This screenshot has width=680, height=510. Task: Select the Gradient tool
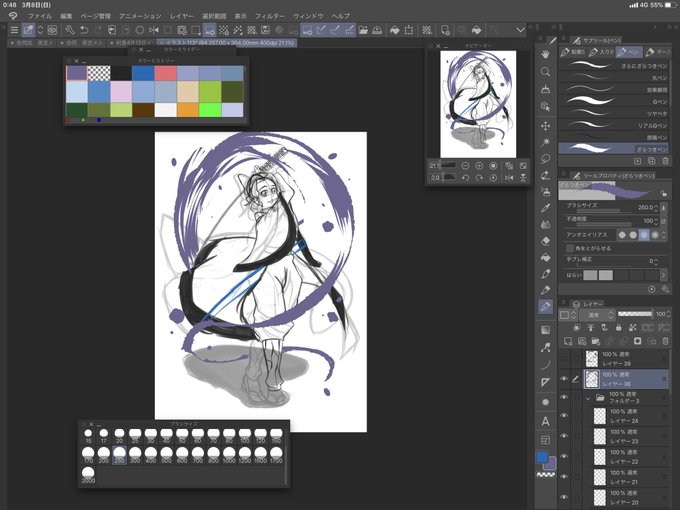coord(546,330)
